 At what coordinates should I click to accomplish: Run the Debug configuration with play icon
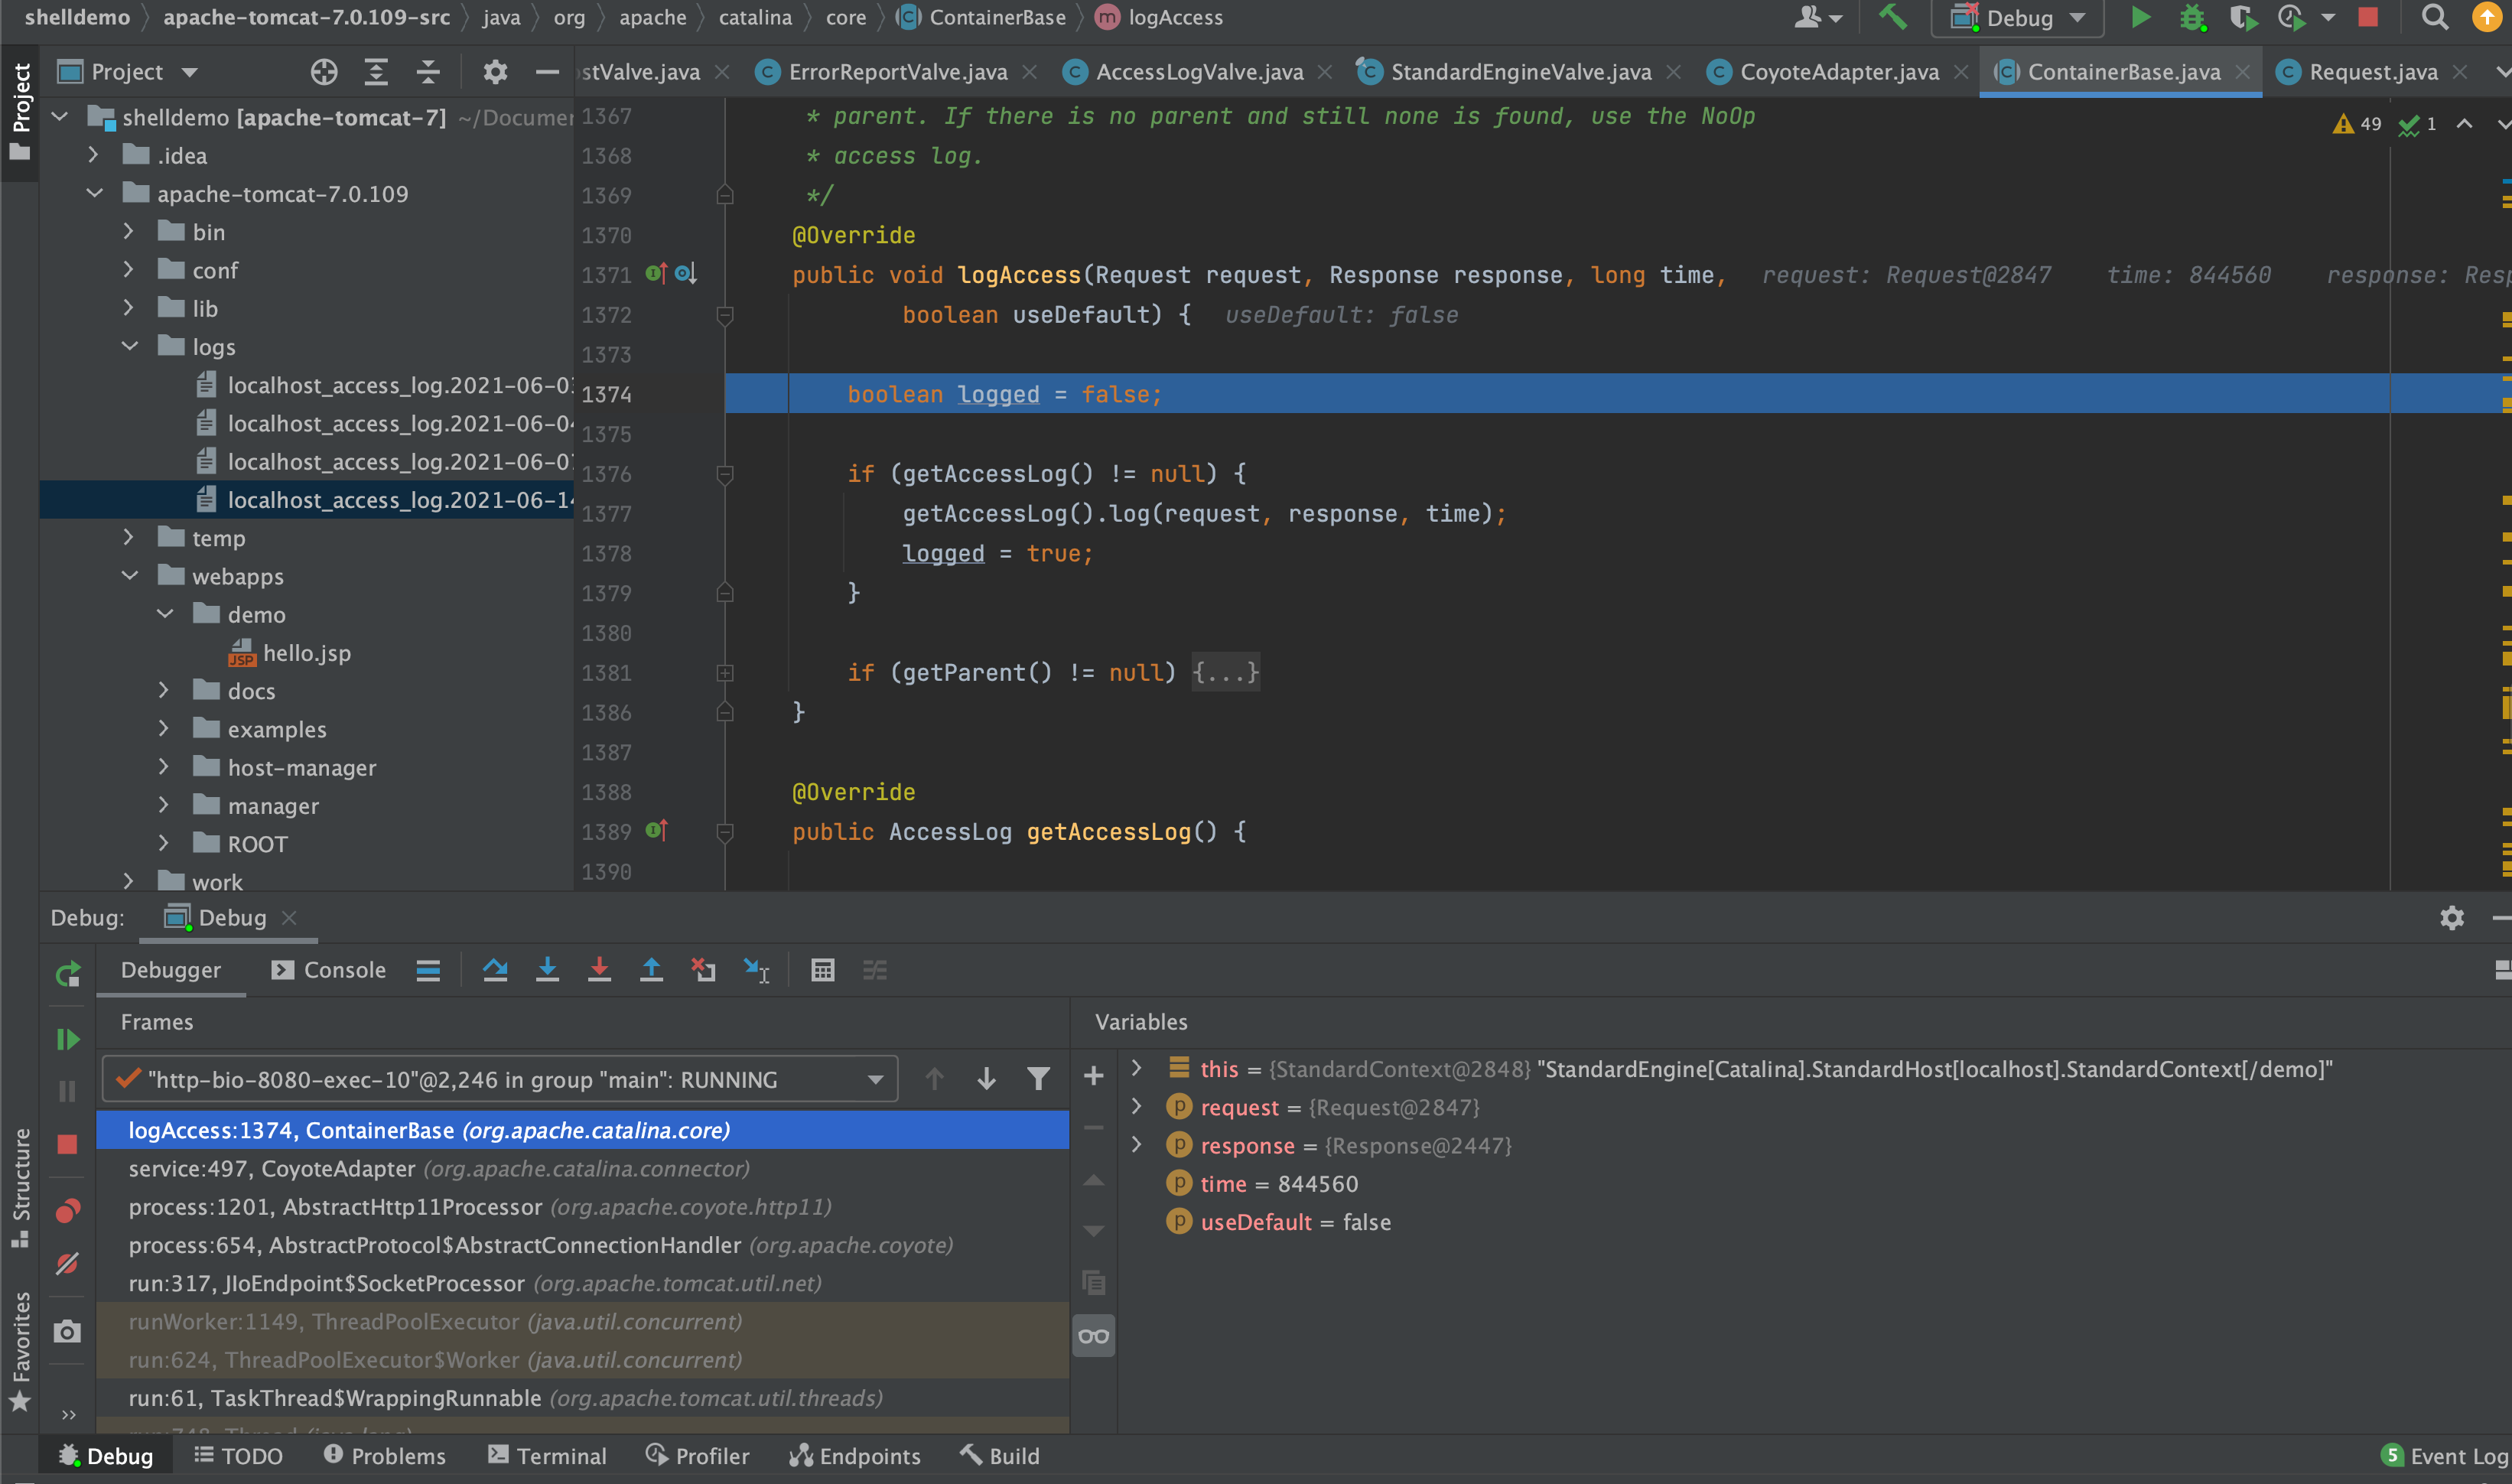pos(2139,17)
